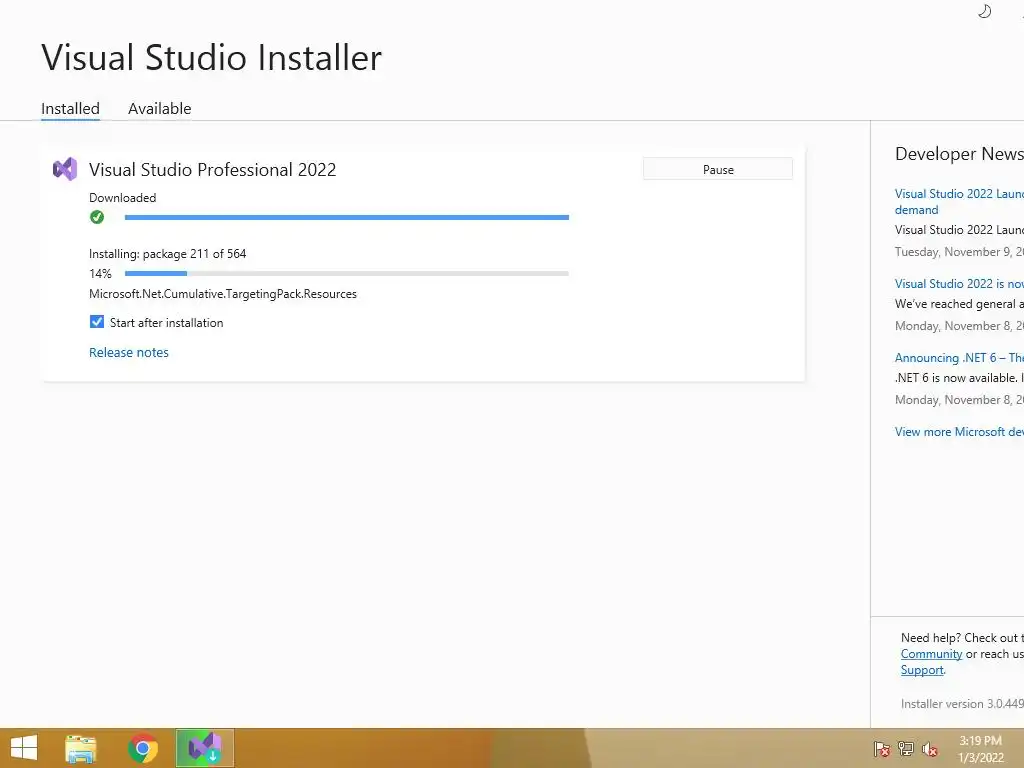Click the Installer version text
1024x768 pixels.
[x=962, y=703]
